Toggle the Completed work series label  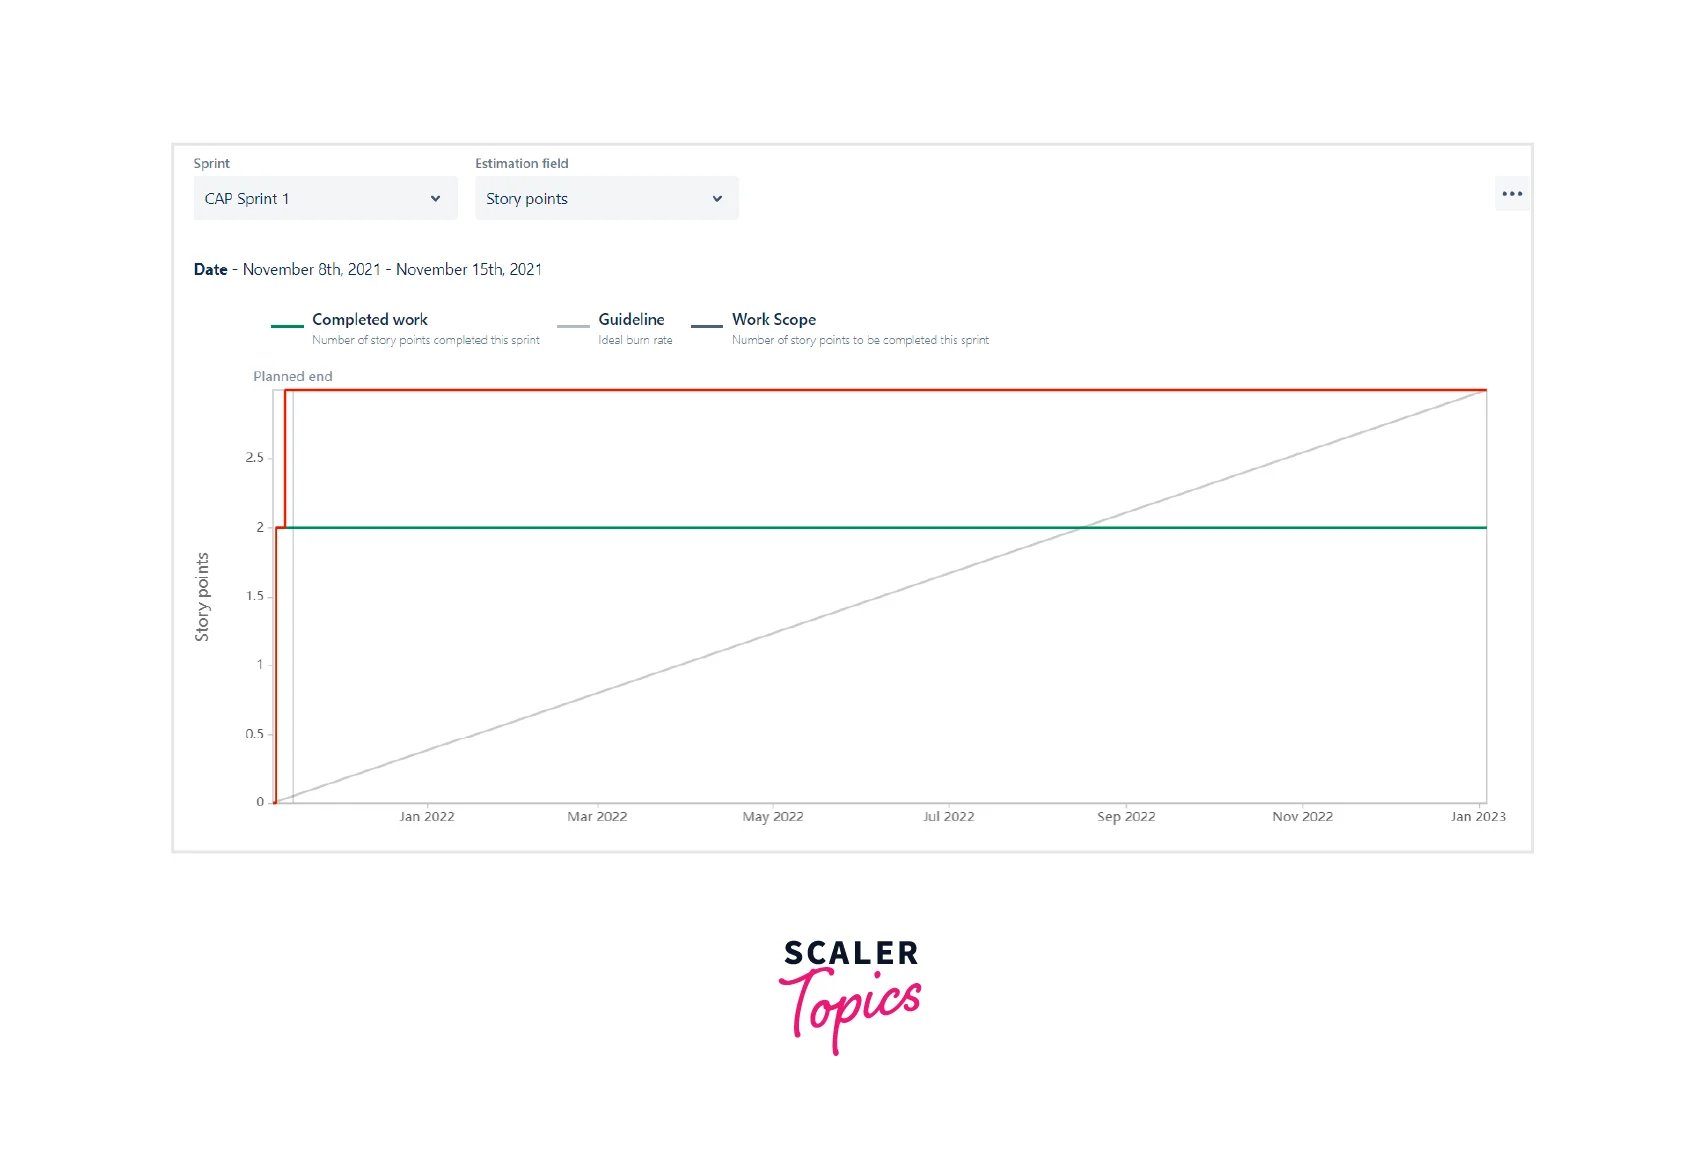click(370, 319)
